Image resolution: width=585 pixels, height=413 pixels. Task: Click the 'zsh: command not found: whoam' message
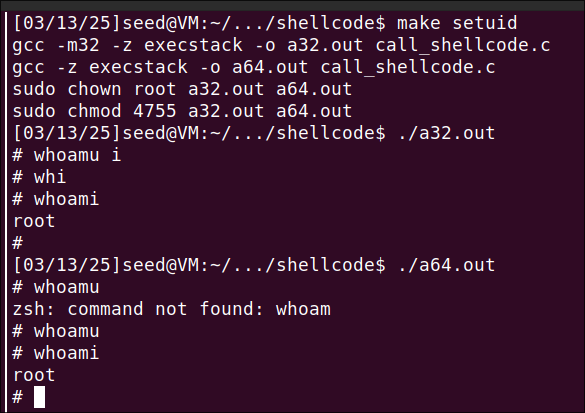172,309
